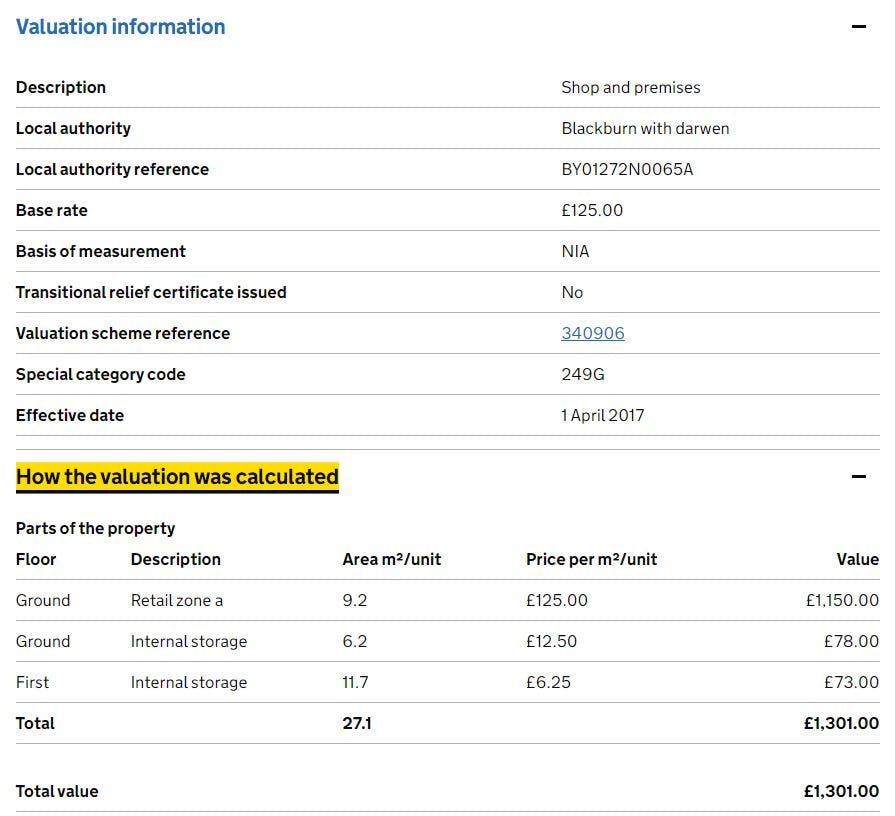The width and height of the screenshot is (895, 816).
Task: Select the Transitional relief certificate issued label
Action: click(151, 292)
